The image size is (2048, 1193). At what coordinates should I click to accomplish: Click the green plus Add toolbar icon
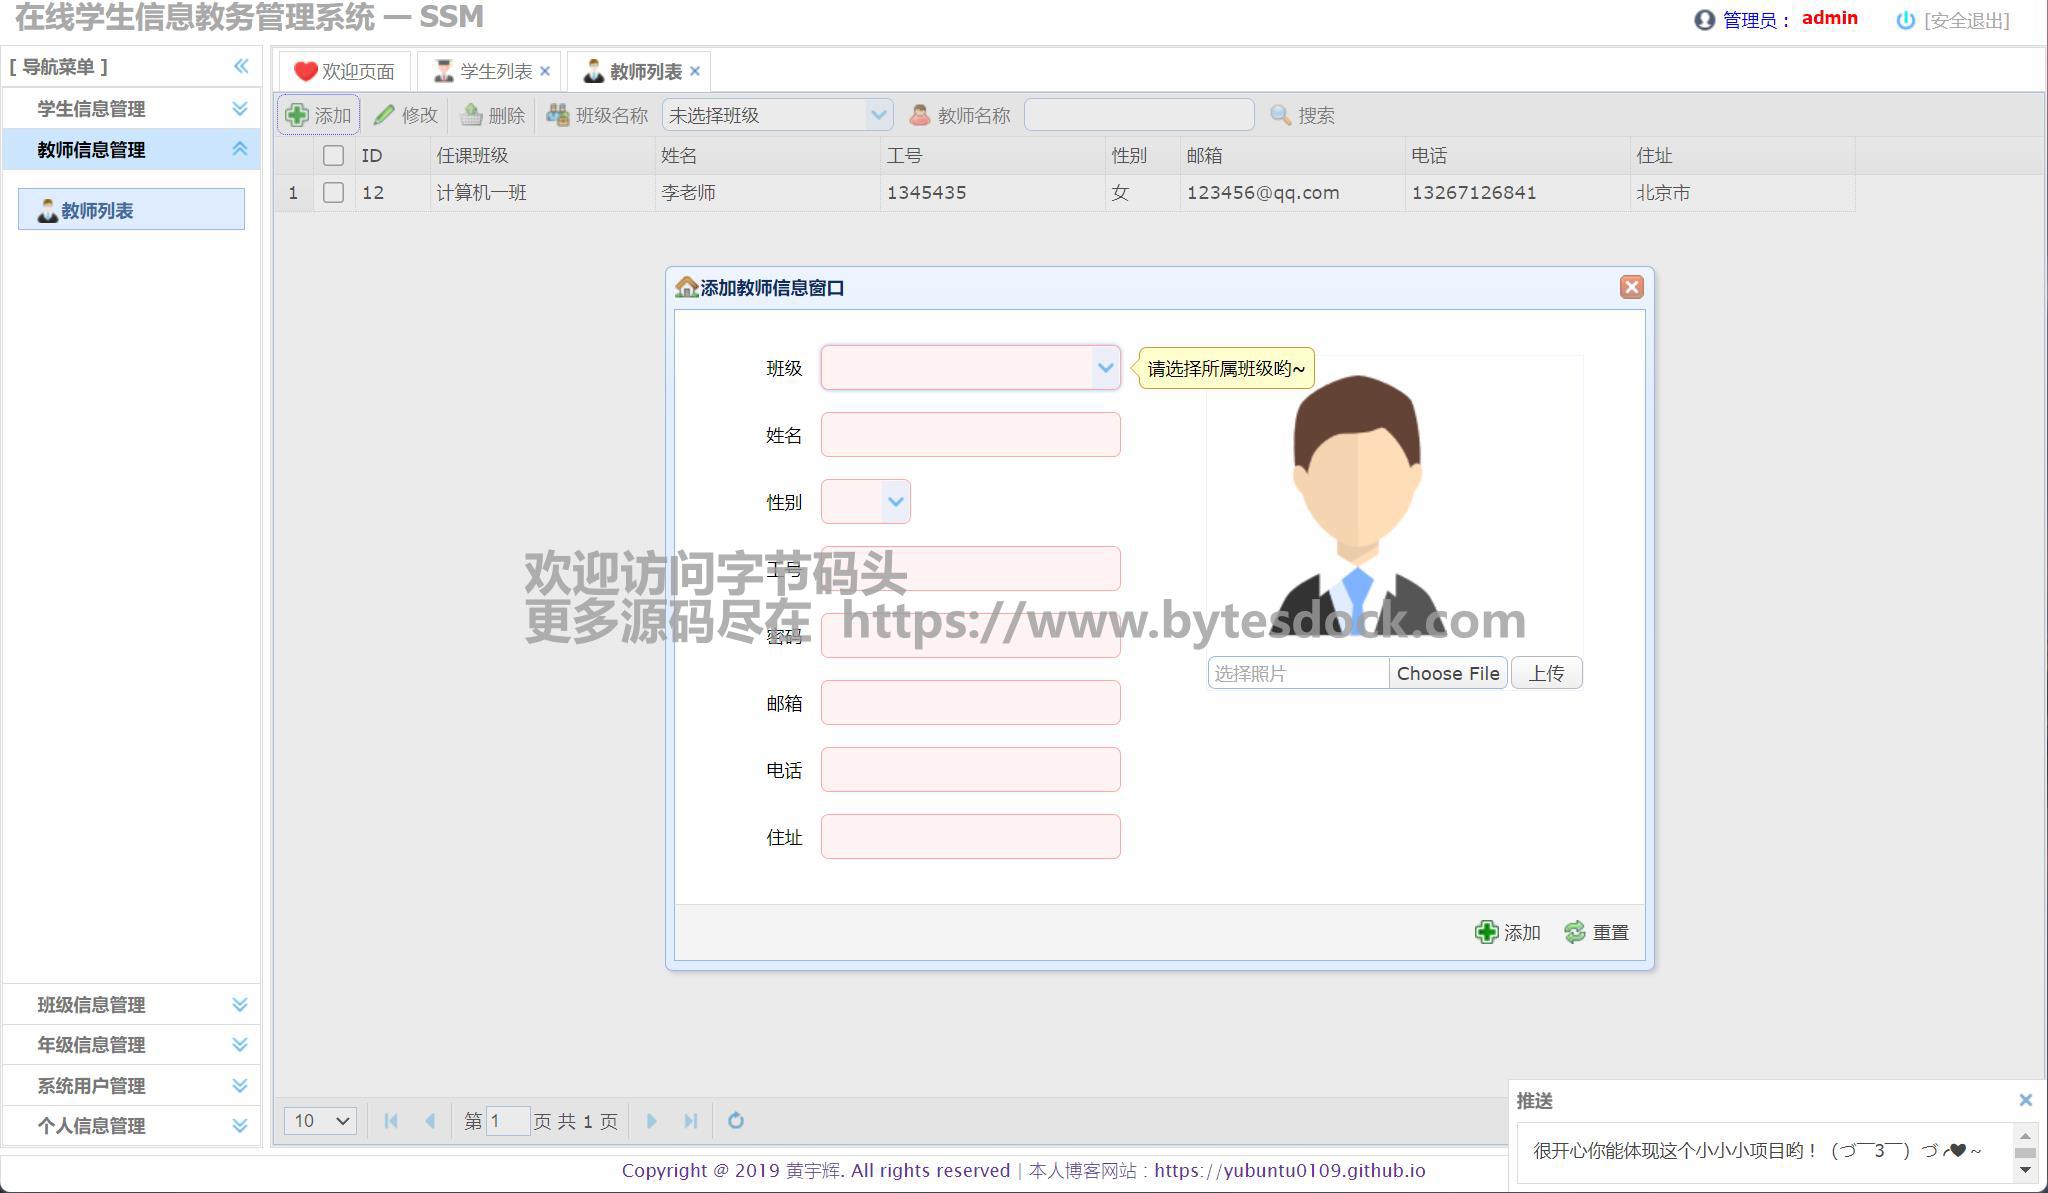[x=297, y=115]
